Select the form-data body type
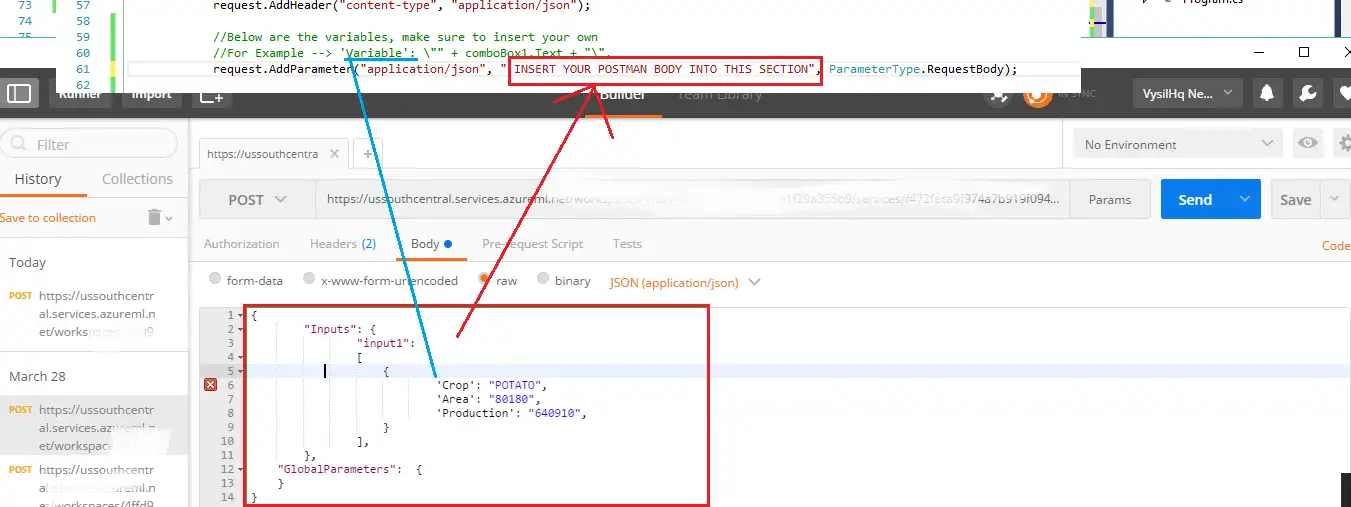This screenshot has width=1351, height=507. (x=215, y=280)
